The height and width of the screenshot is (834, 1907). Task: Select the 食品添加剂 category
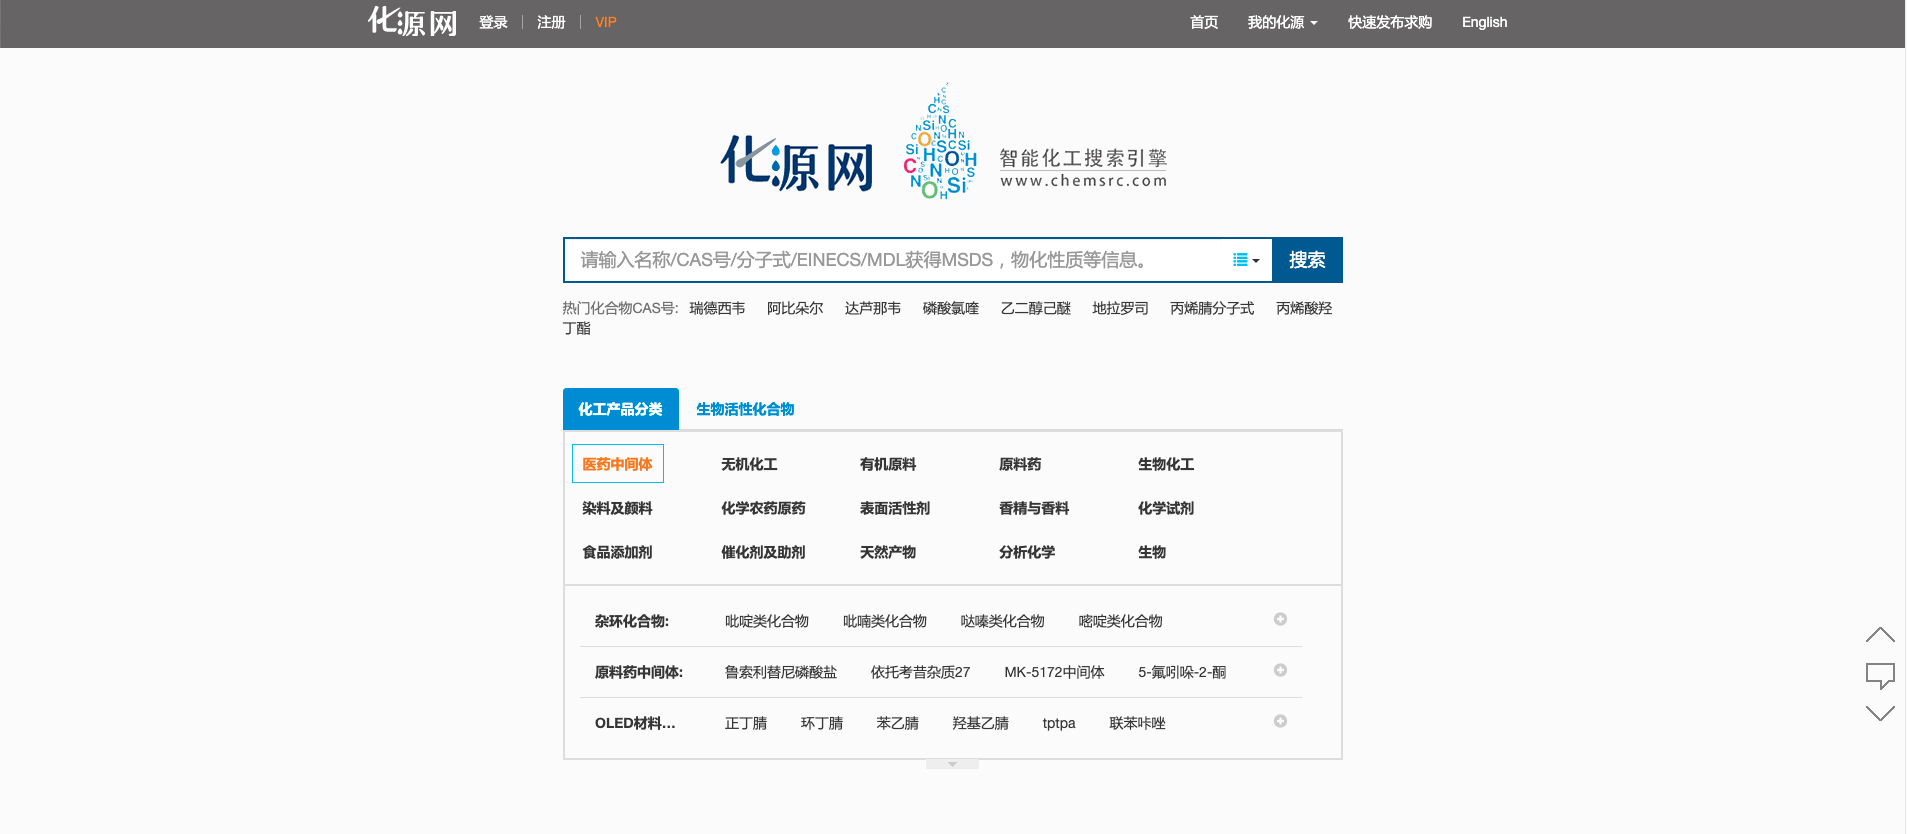coord(617,552)
